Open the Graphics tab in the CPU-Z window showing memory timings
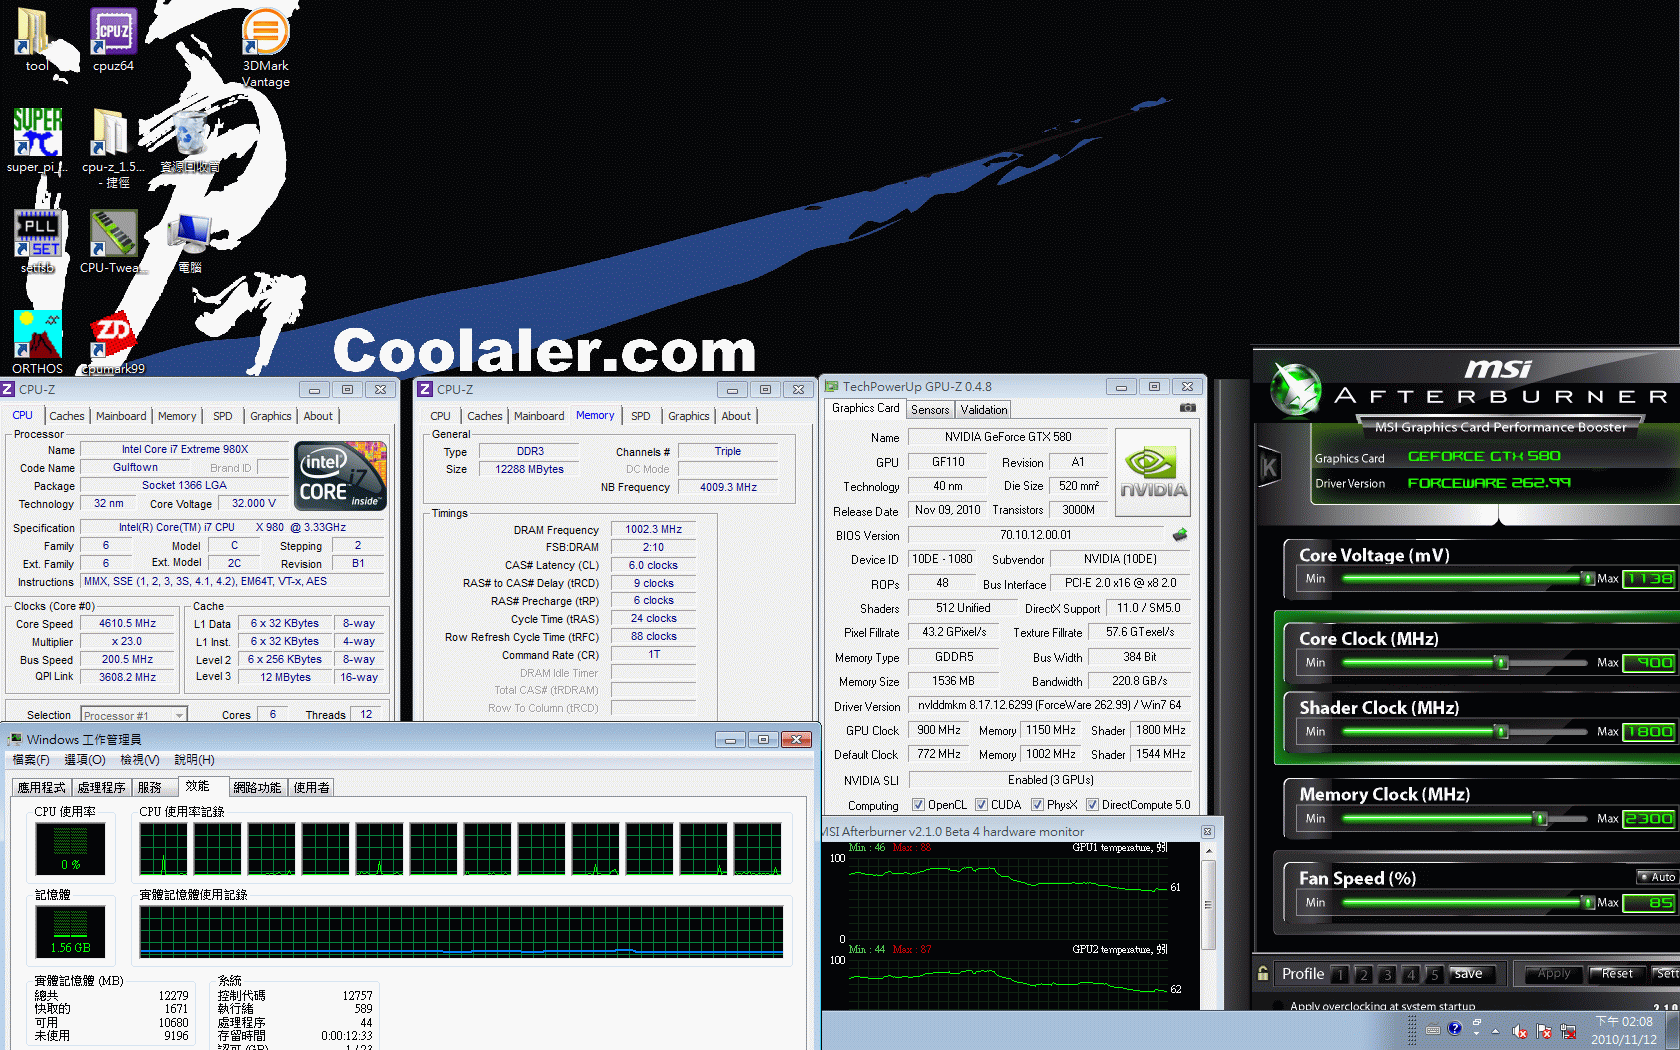 [689, 416]
